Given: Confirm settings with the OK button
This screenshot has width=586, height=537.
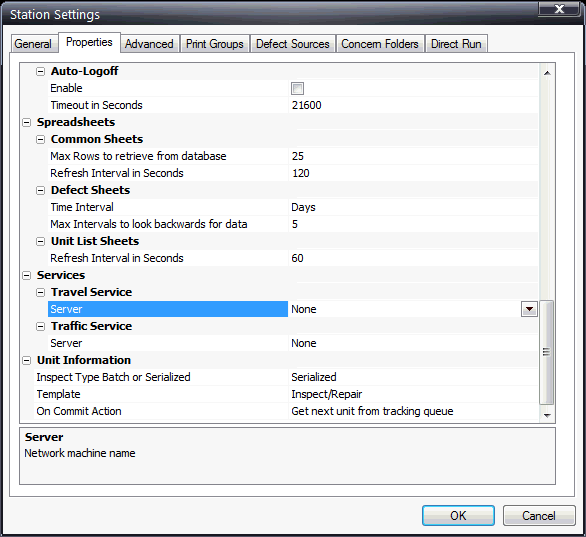Looking at the screenshot, I should pyautogui.click(x=458, y=516).
